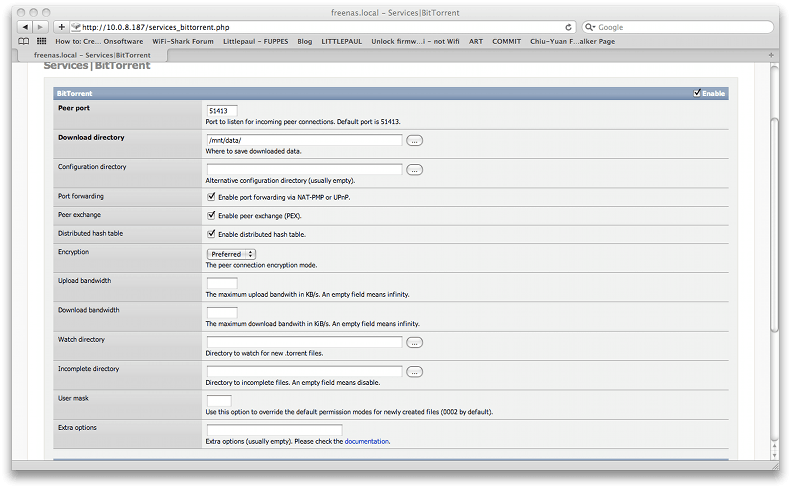The image size is (791, 488).
Task: Click the Peer port field
Action: [x=222, y=111]
